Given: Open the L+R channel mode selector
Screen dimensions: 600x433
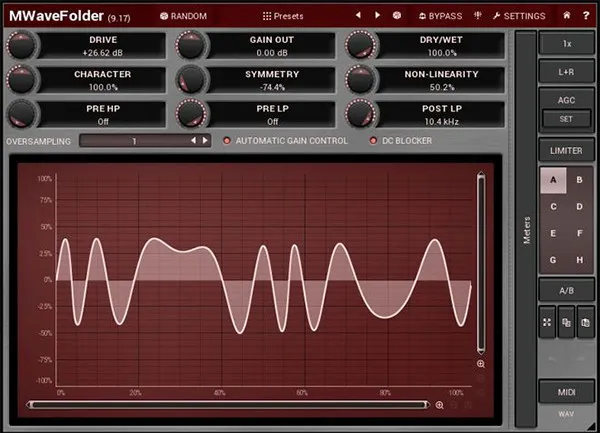Looking at the screenshot, I should tap(566, 73).
